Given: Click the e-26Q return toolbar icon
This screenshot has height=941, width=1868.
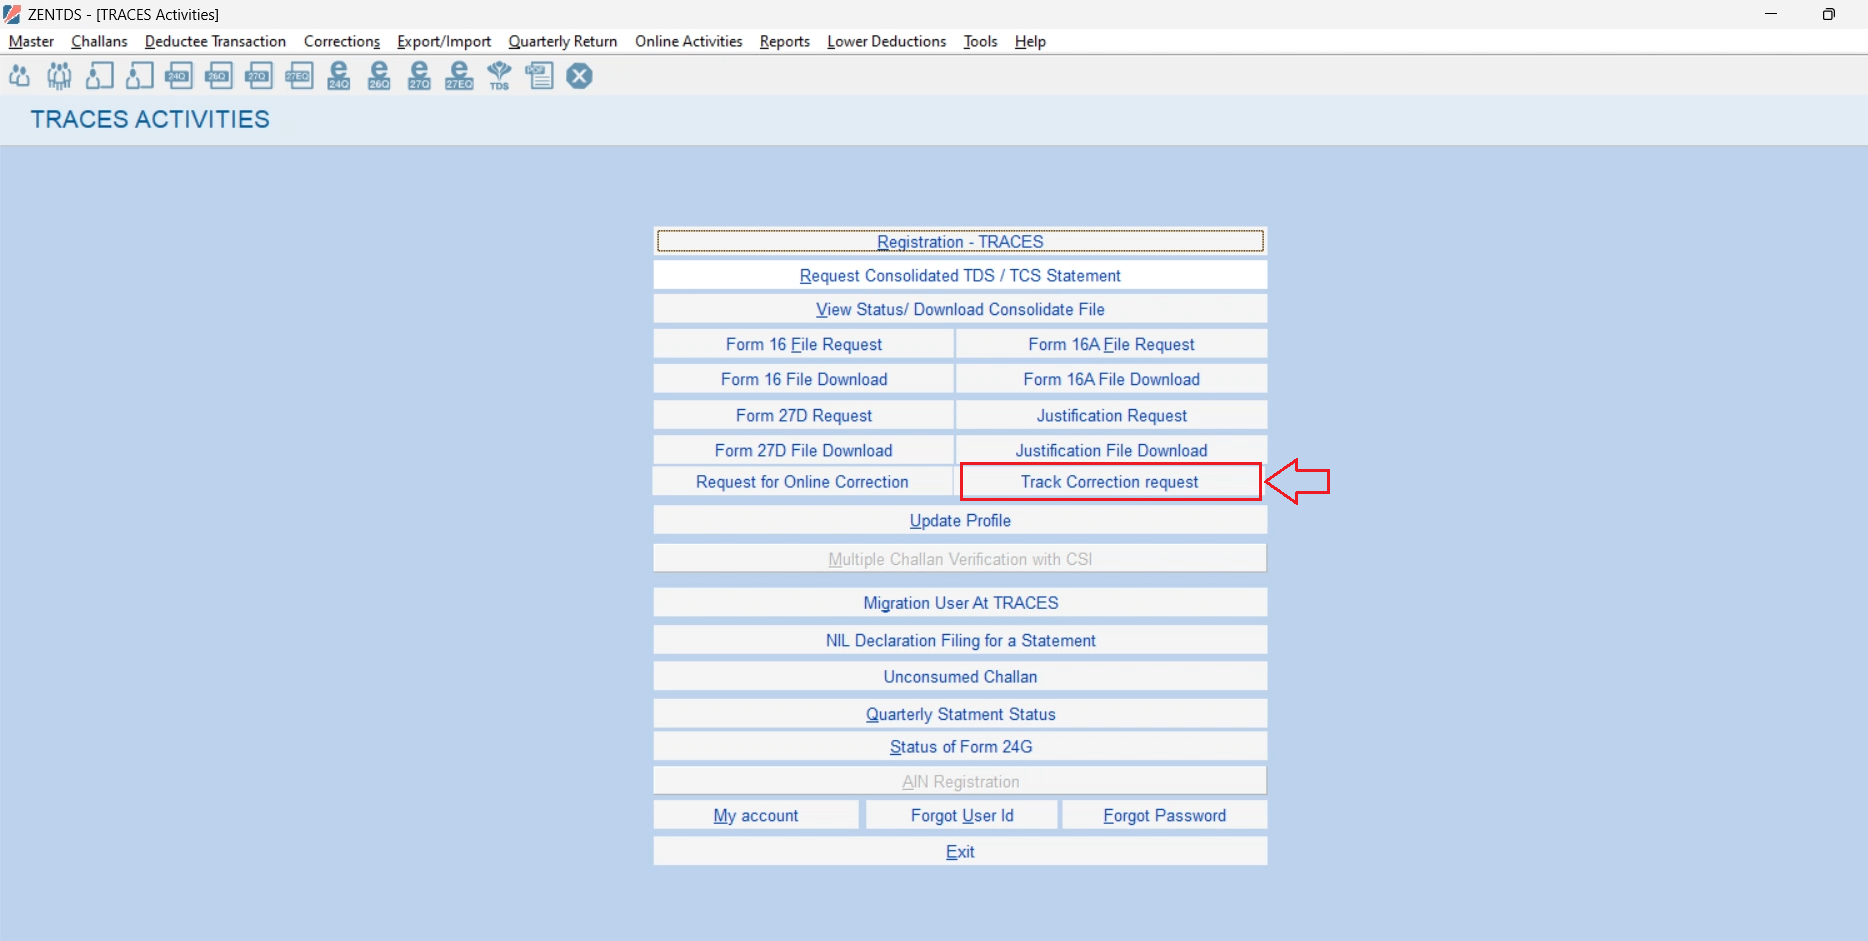Looking at the screenshot, I should click(379, 76).
